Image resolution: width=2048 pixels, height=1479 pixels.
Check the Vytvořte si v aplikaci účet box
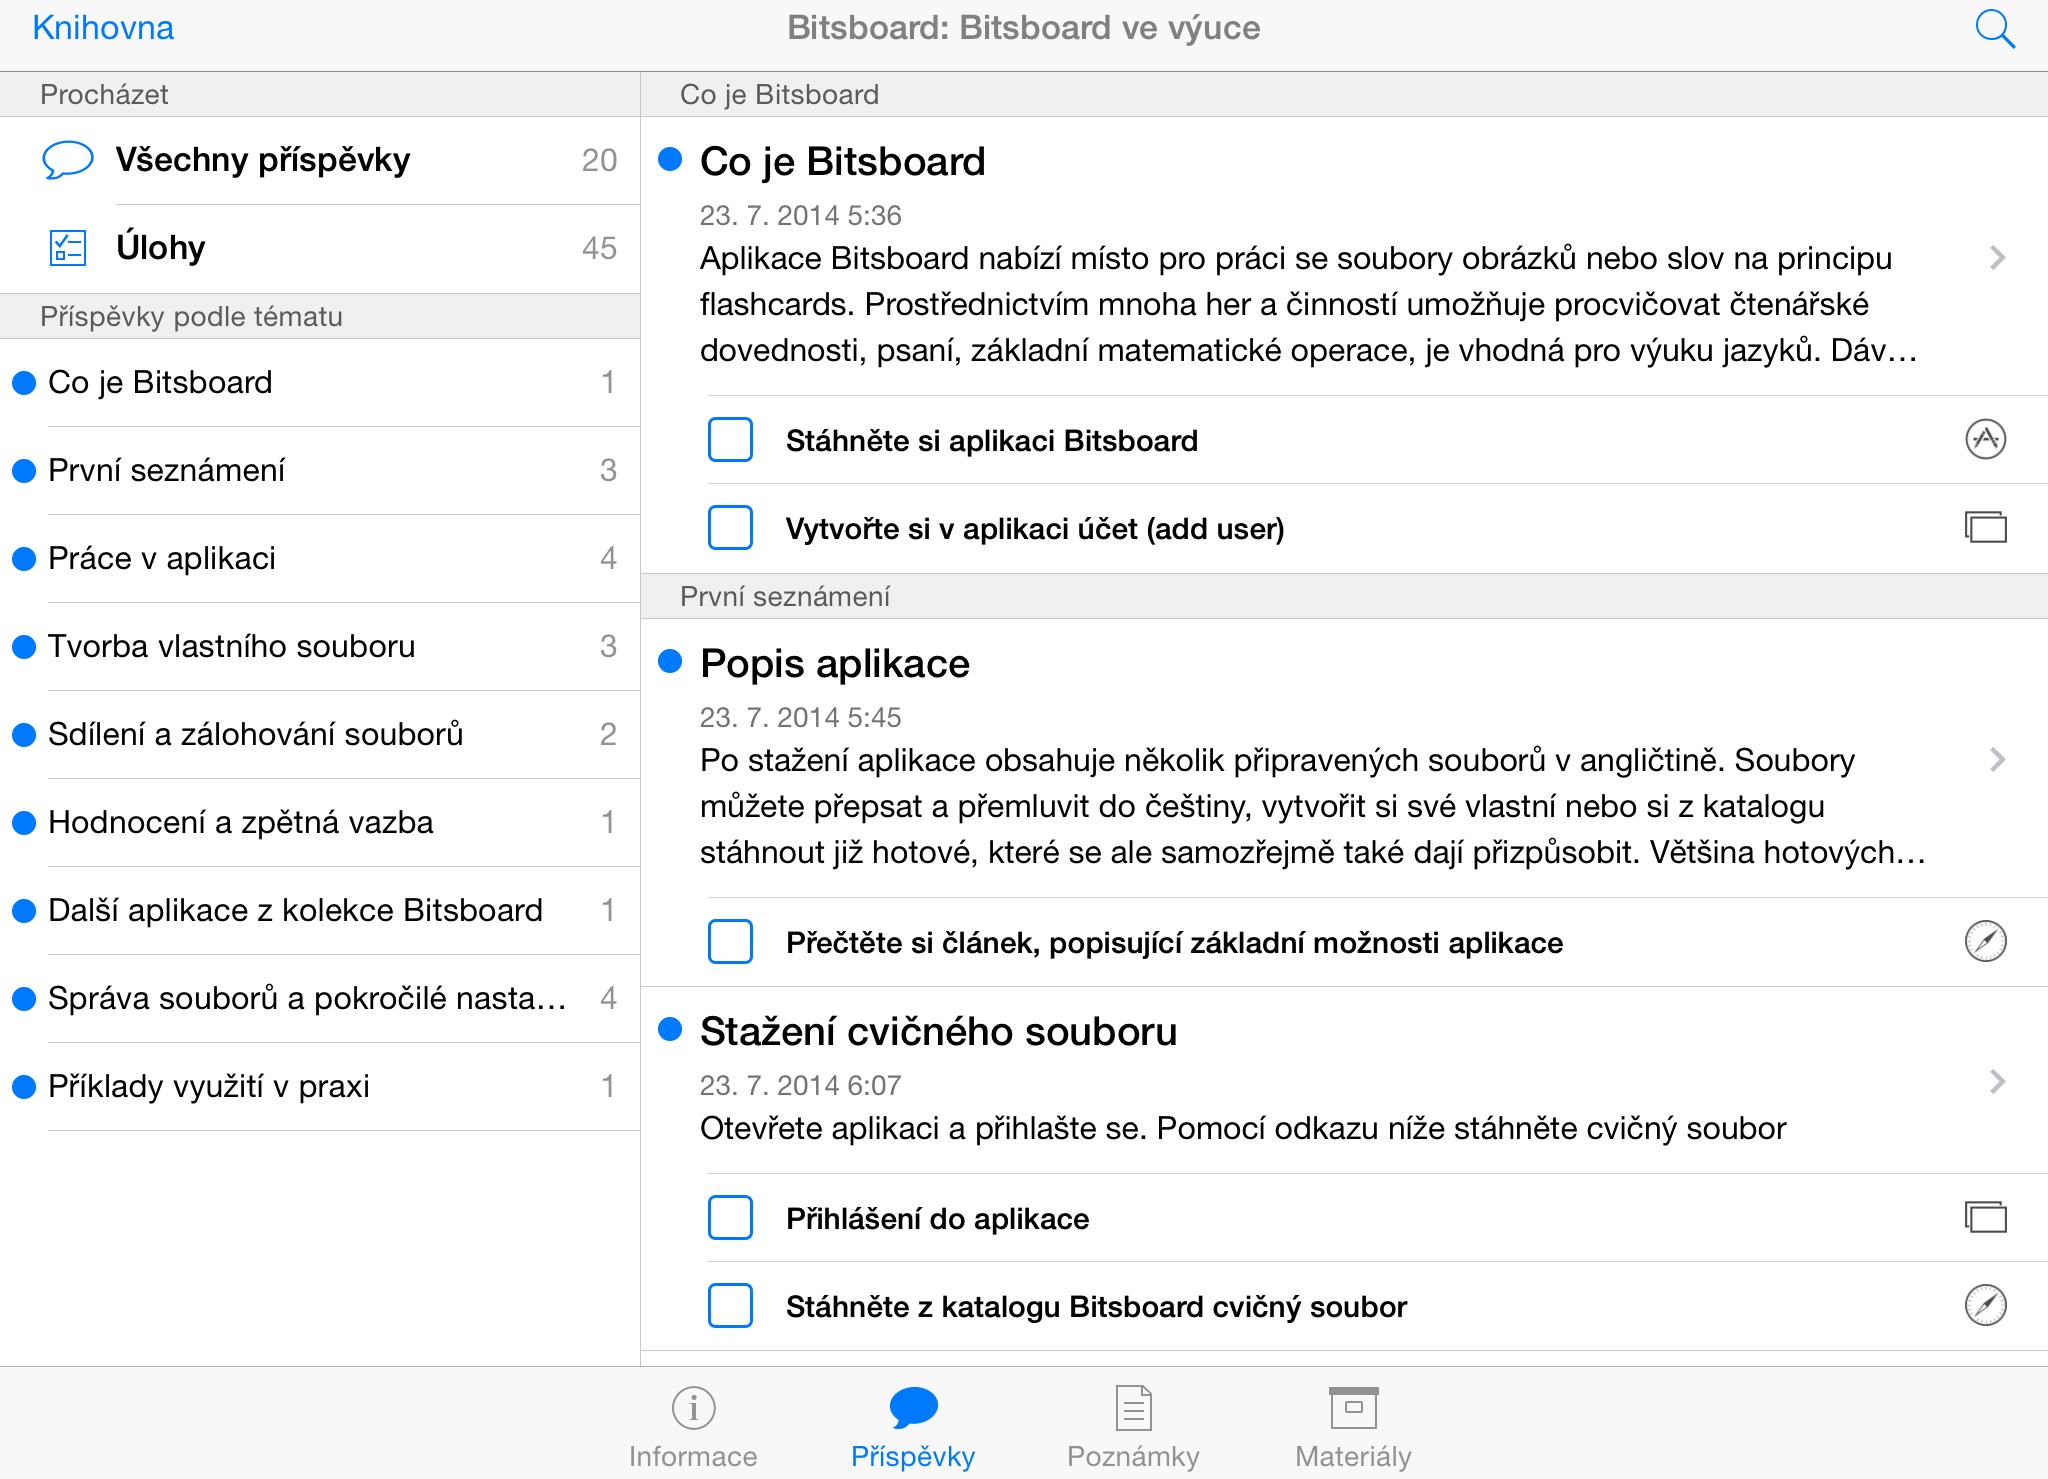(x=730, y=528)
